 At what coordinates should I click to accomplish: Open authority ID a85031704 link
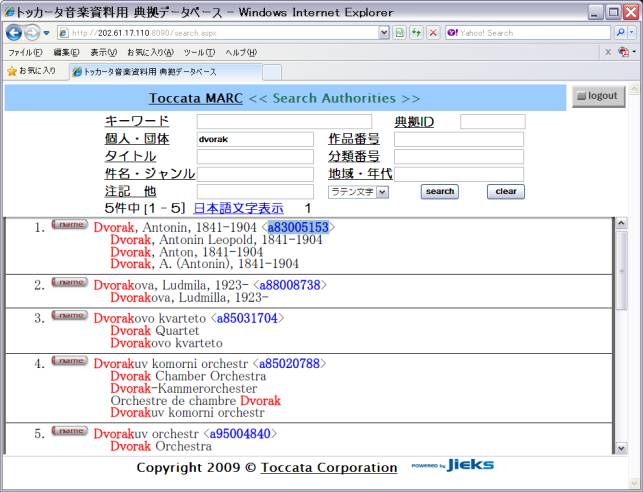247,318
